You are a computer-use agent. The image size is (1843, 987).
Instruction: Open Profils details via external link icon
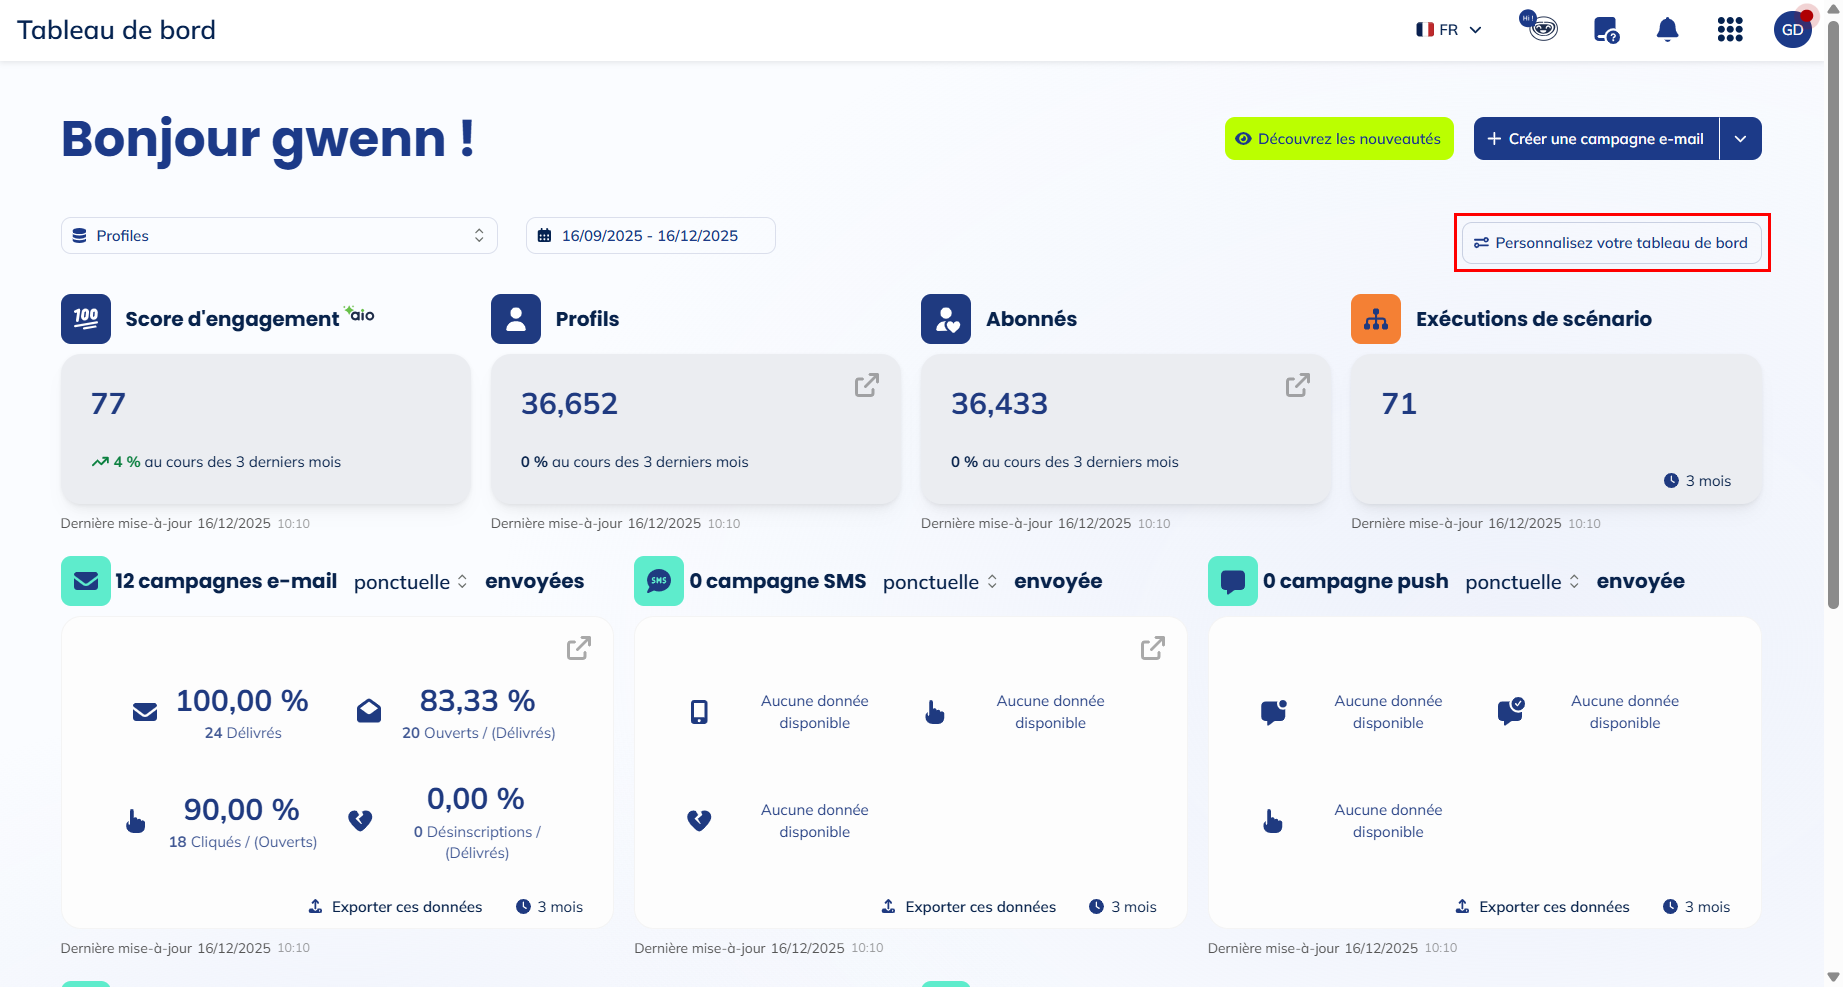(x=866, y=384)
